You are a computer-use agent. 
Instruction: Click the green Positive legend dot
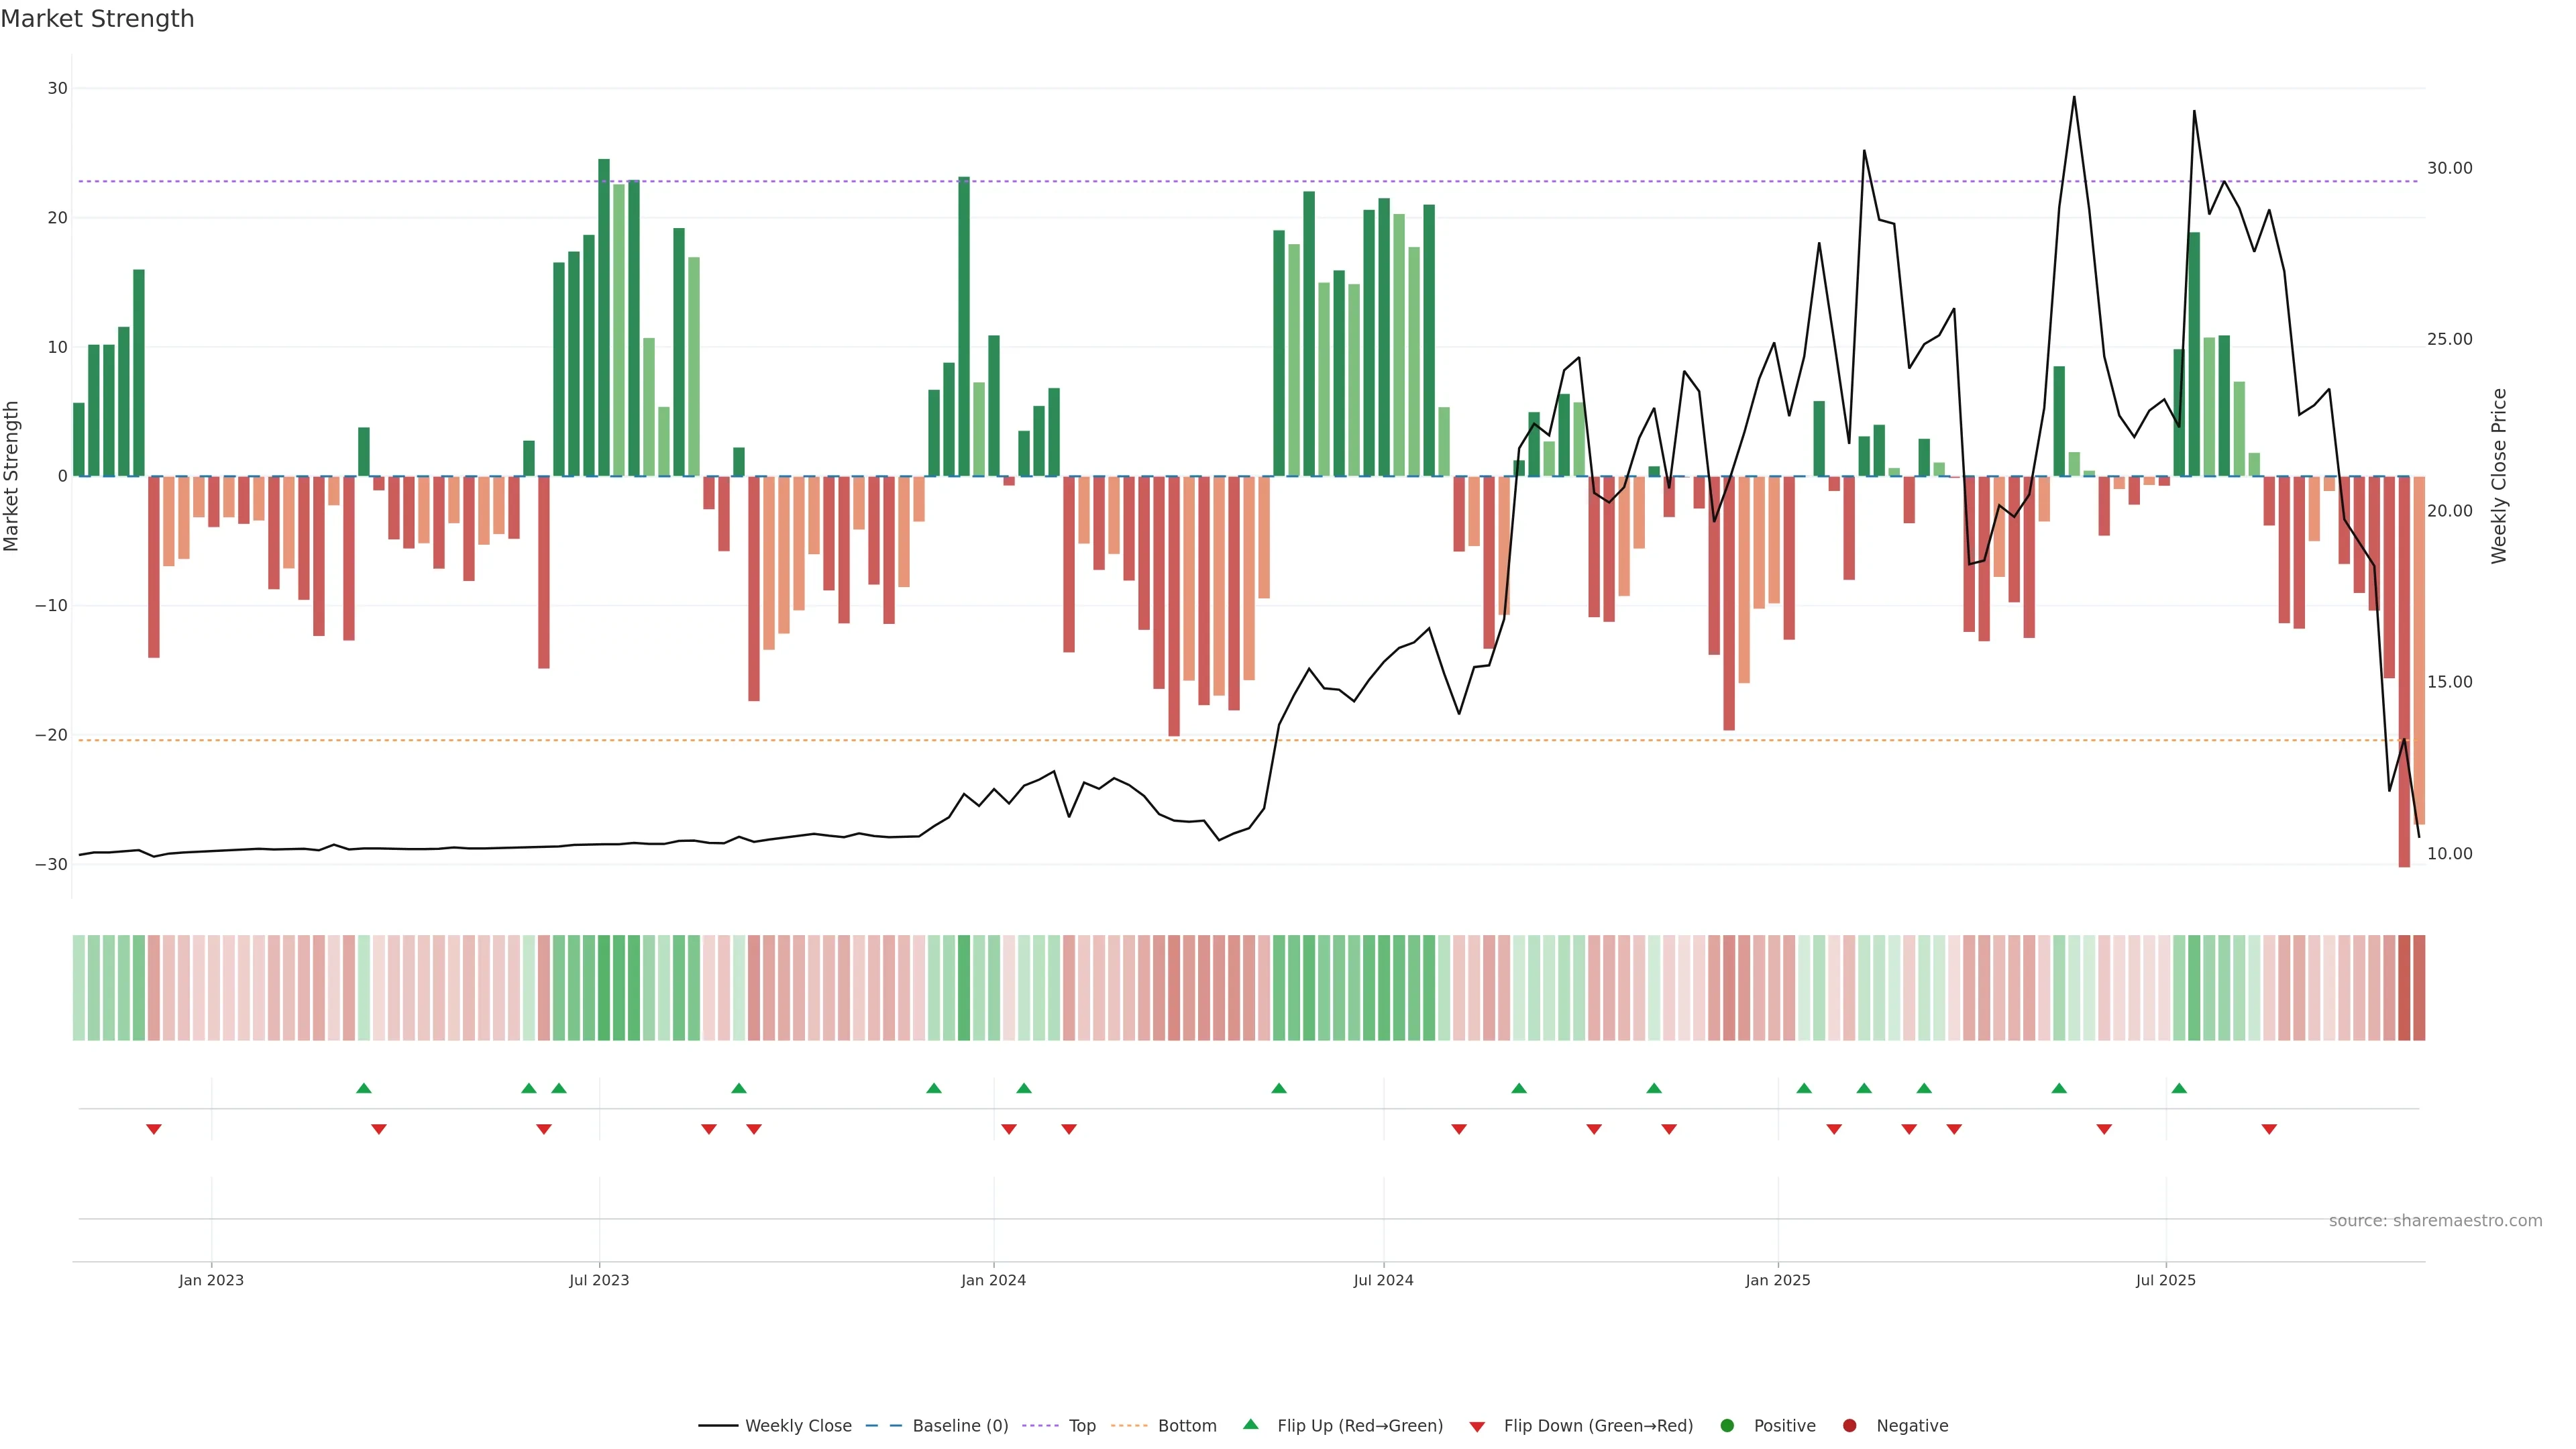click(x=1727, y=1426)
